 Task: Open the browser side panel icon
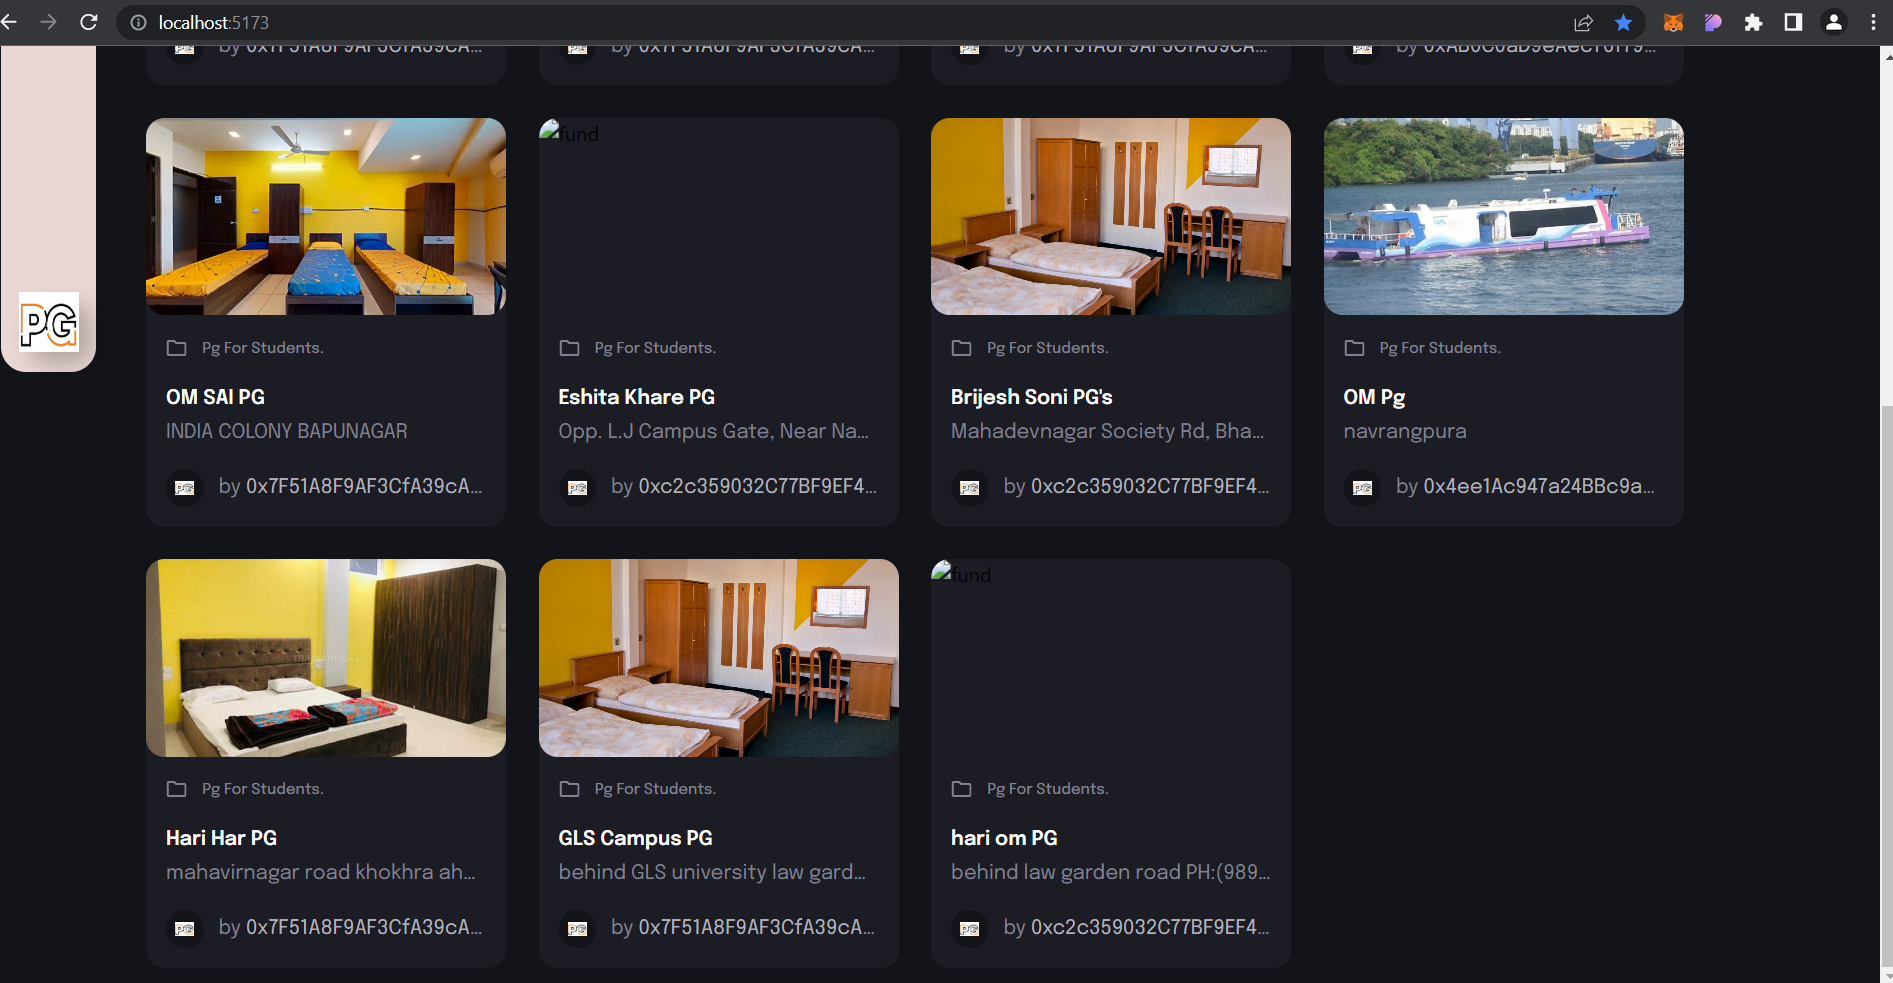pos(1793,22)
